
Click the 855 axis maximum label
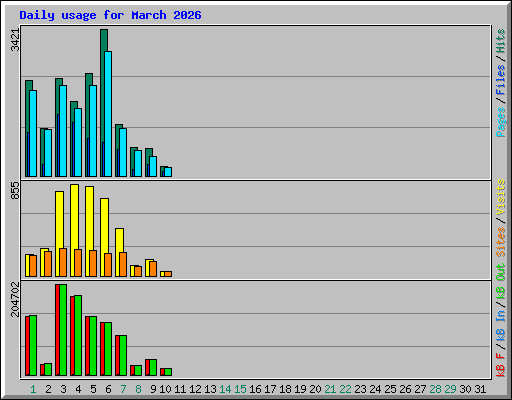[15, 190]
